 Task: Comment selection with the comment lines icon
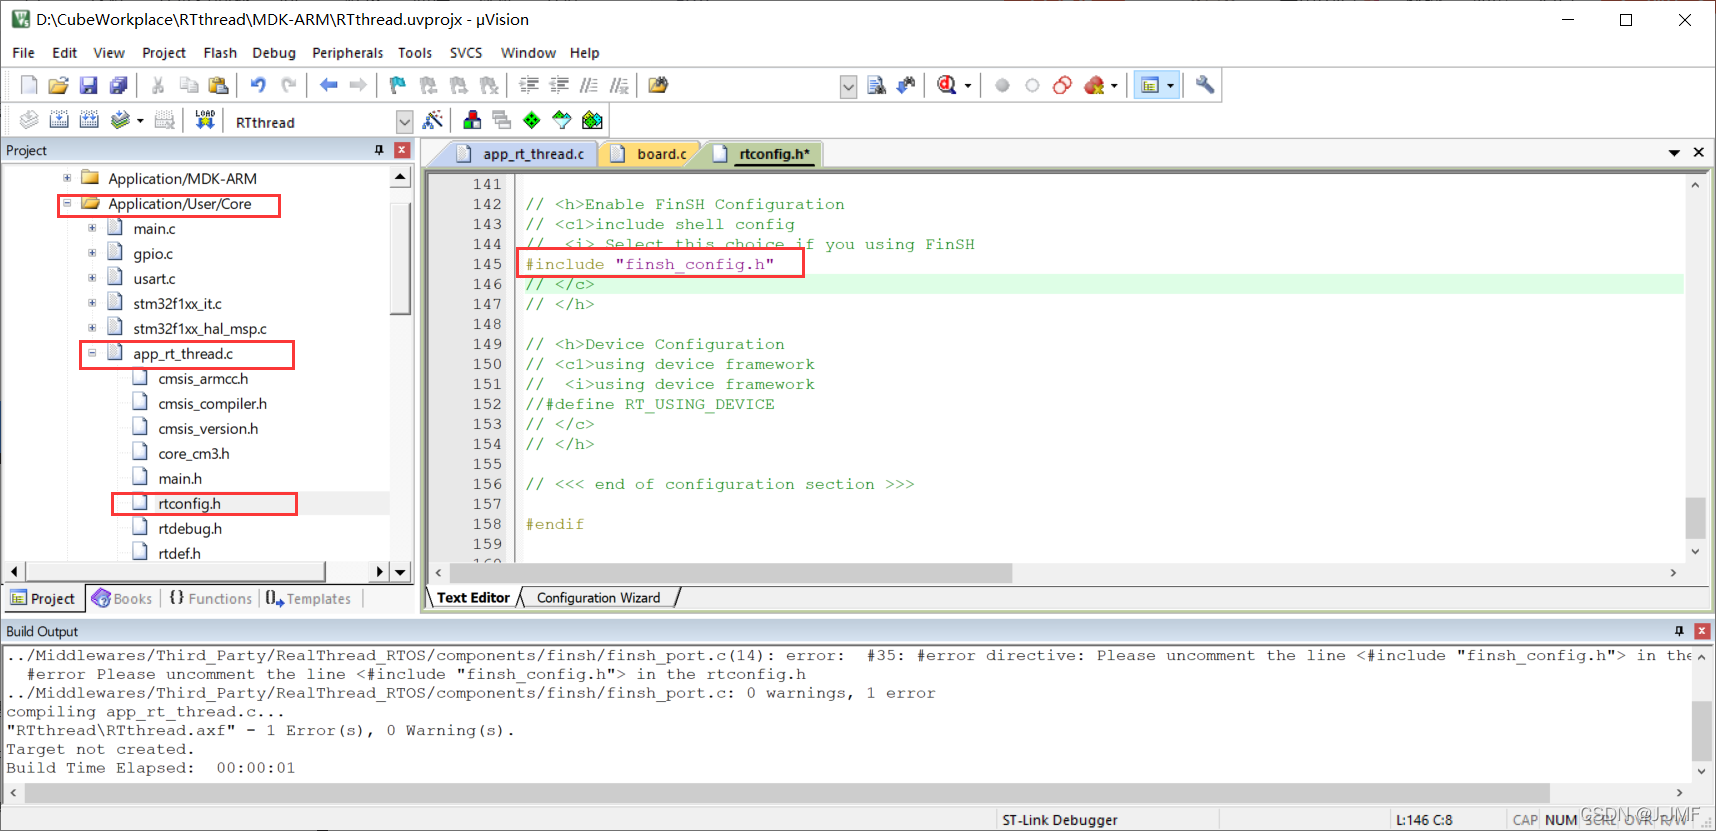[589, 85]
